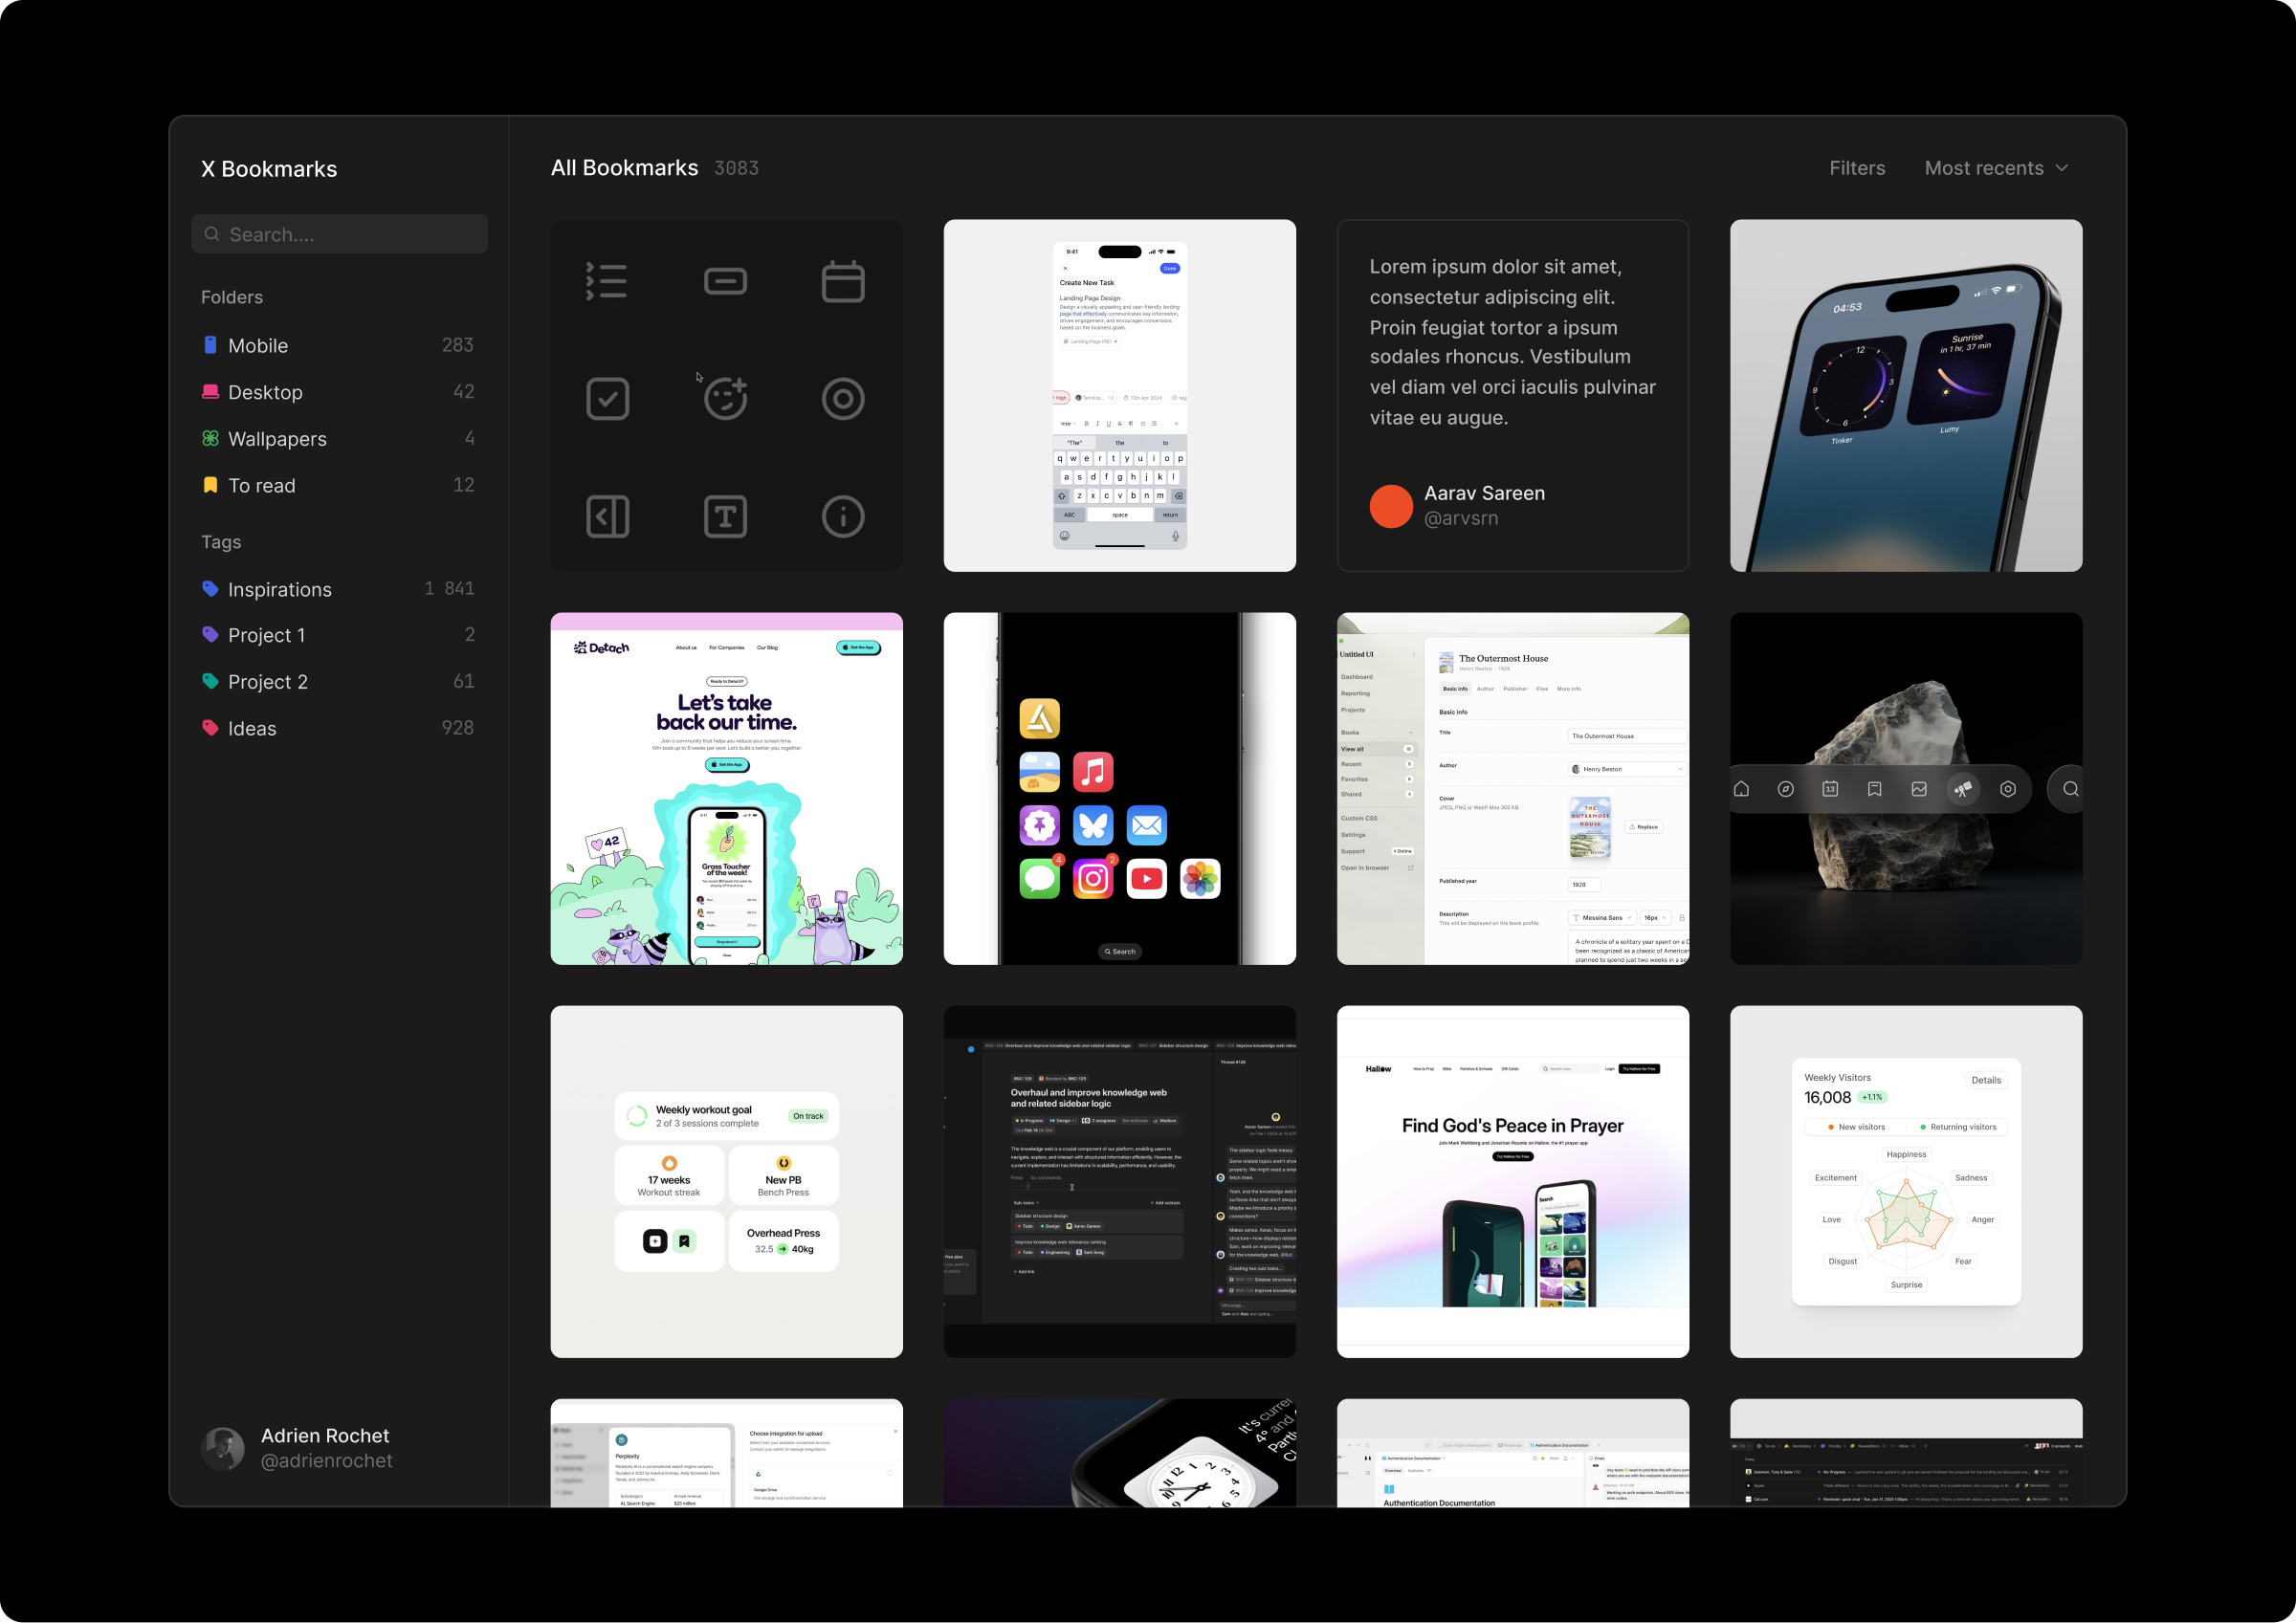Viewport: 2296px width, 1623px height.
Task: Select the telescope icon in the floating toolbar
Action: (x=1963, y=788)
